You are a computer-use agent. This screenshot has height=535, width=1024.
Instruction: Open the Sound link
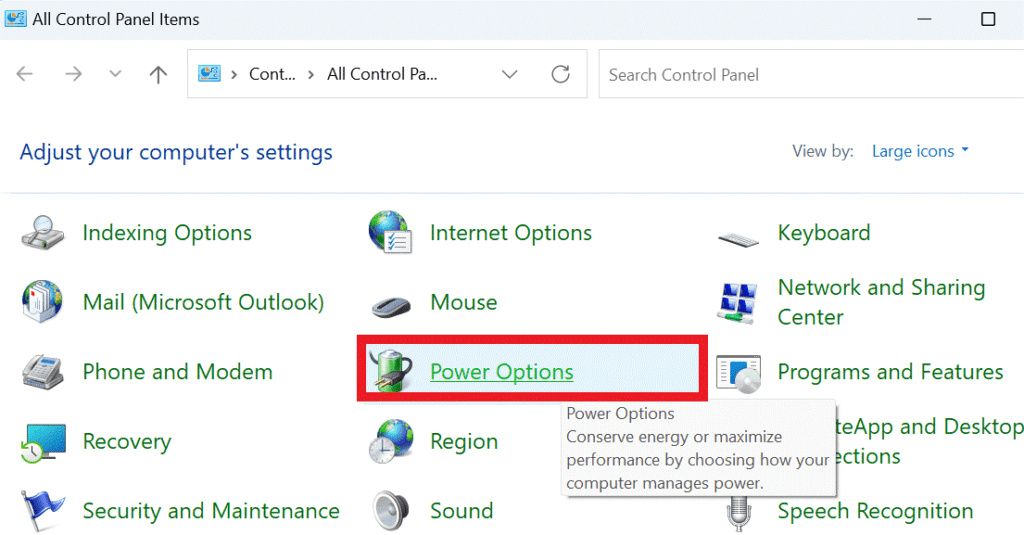(461, 511)
